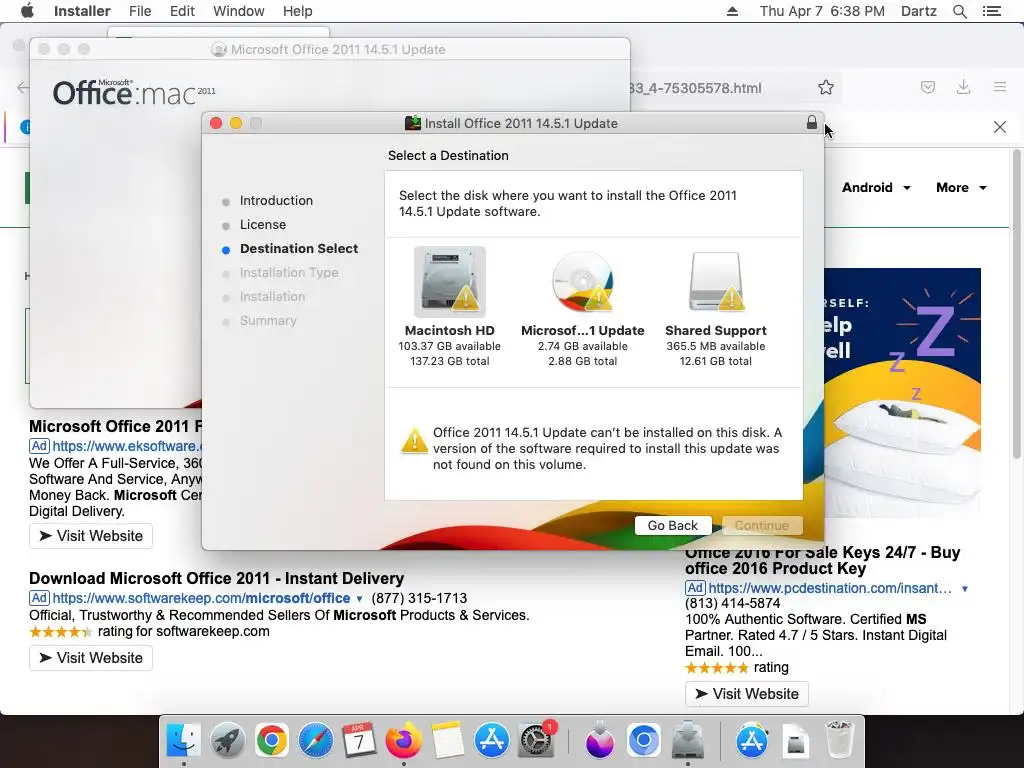Open Finder from the Dock
The image size is (1024, 768).
(x=184, y=740)
